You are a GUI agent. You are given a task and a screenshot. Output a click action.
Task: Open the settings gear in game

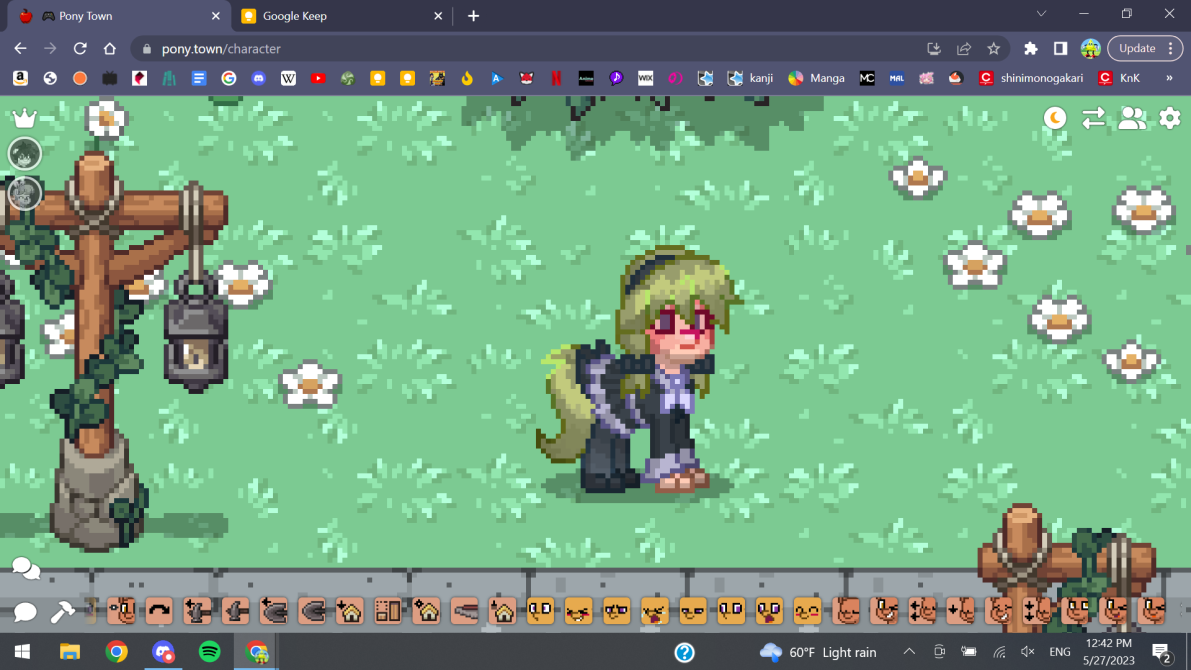click(x=1169, y=118)
